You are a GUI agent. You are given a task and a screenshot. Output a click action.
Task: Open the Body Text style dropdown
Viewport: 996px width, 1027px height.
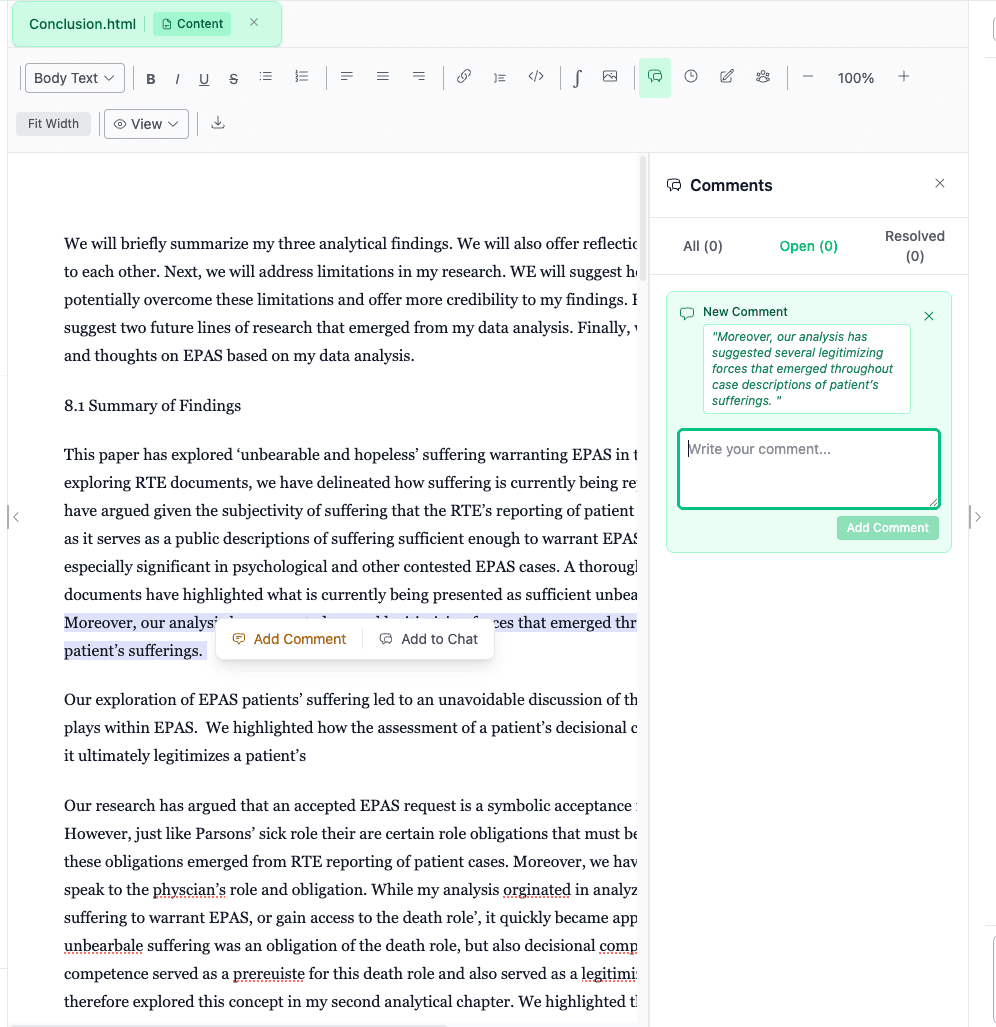click(74, 78)
